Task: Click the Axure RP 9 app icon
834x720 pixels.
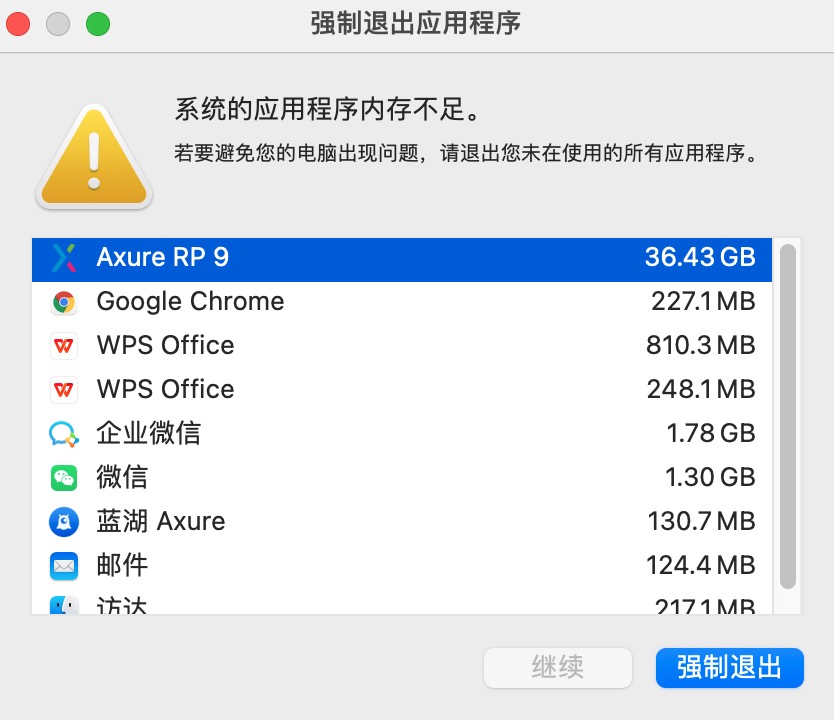Action: coord(64,258)
